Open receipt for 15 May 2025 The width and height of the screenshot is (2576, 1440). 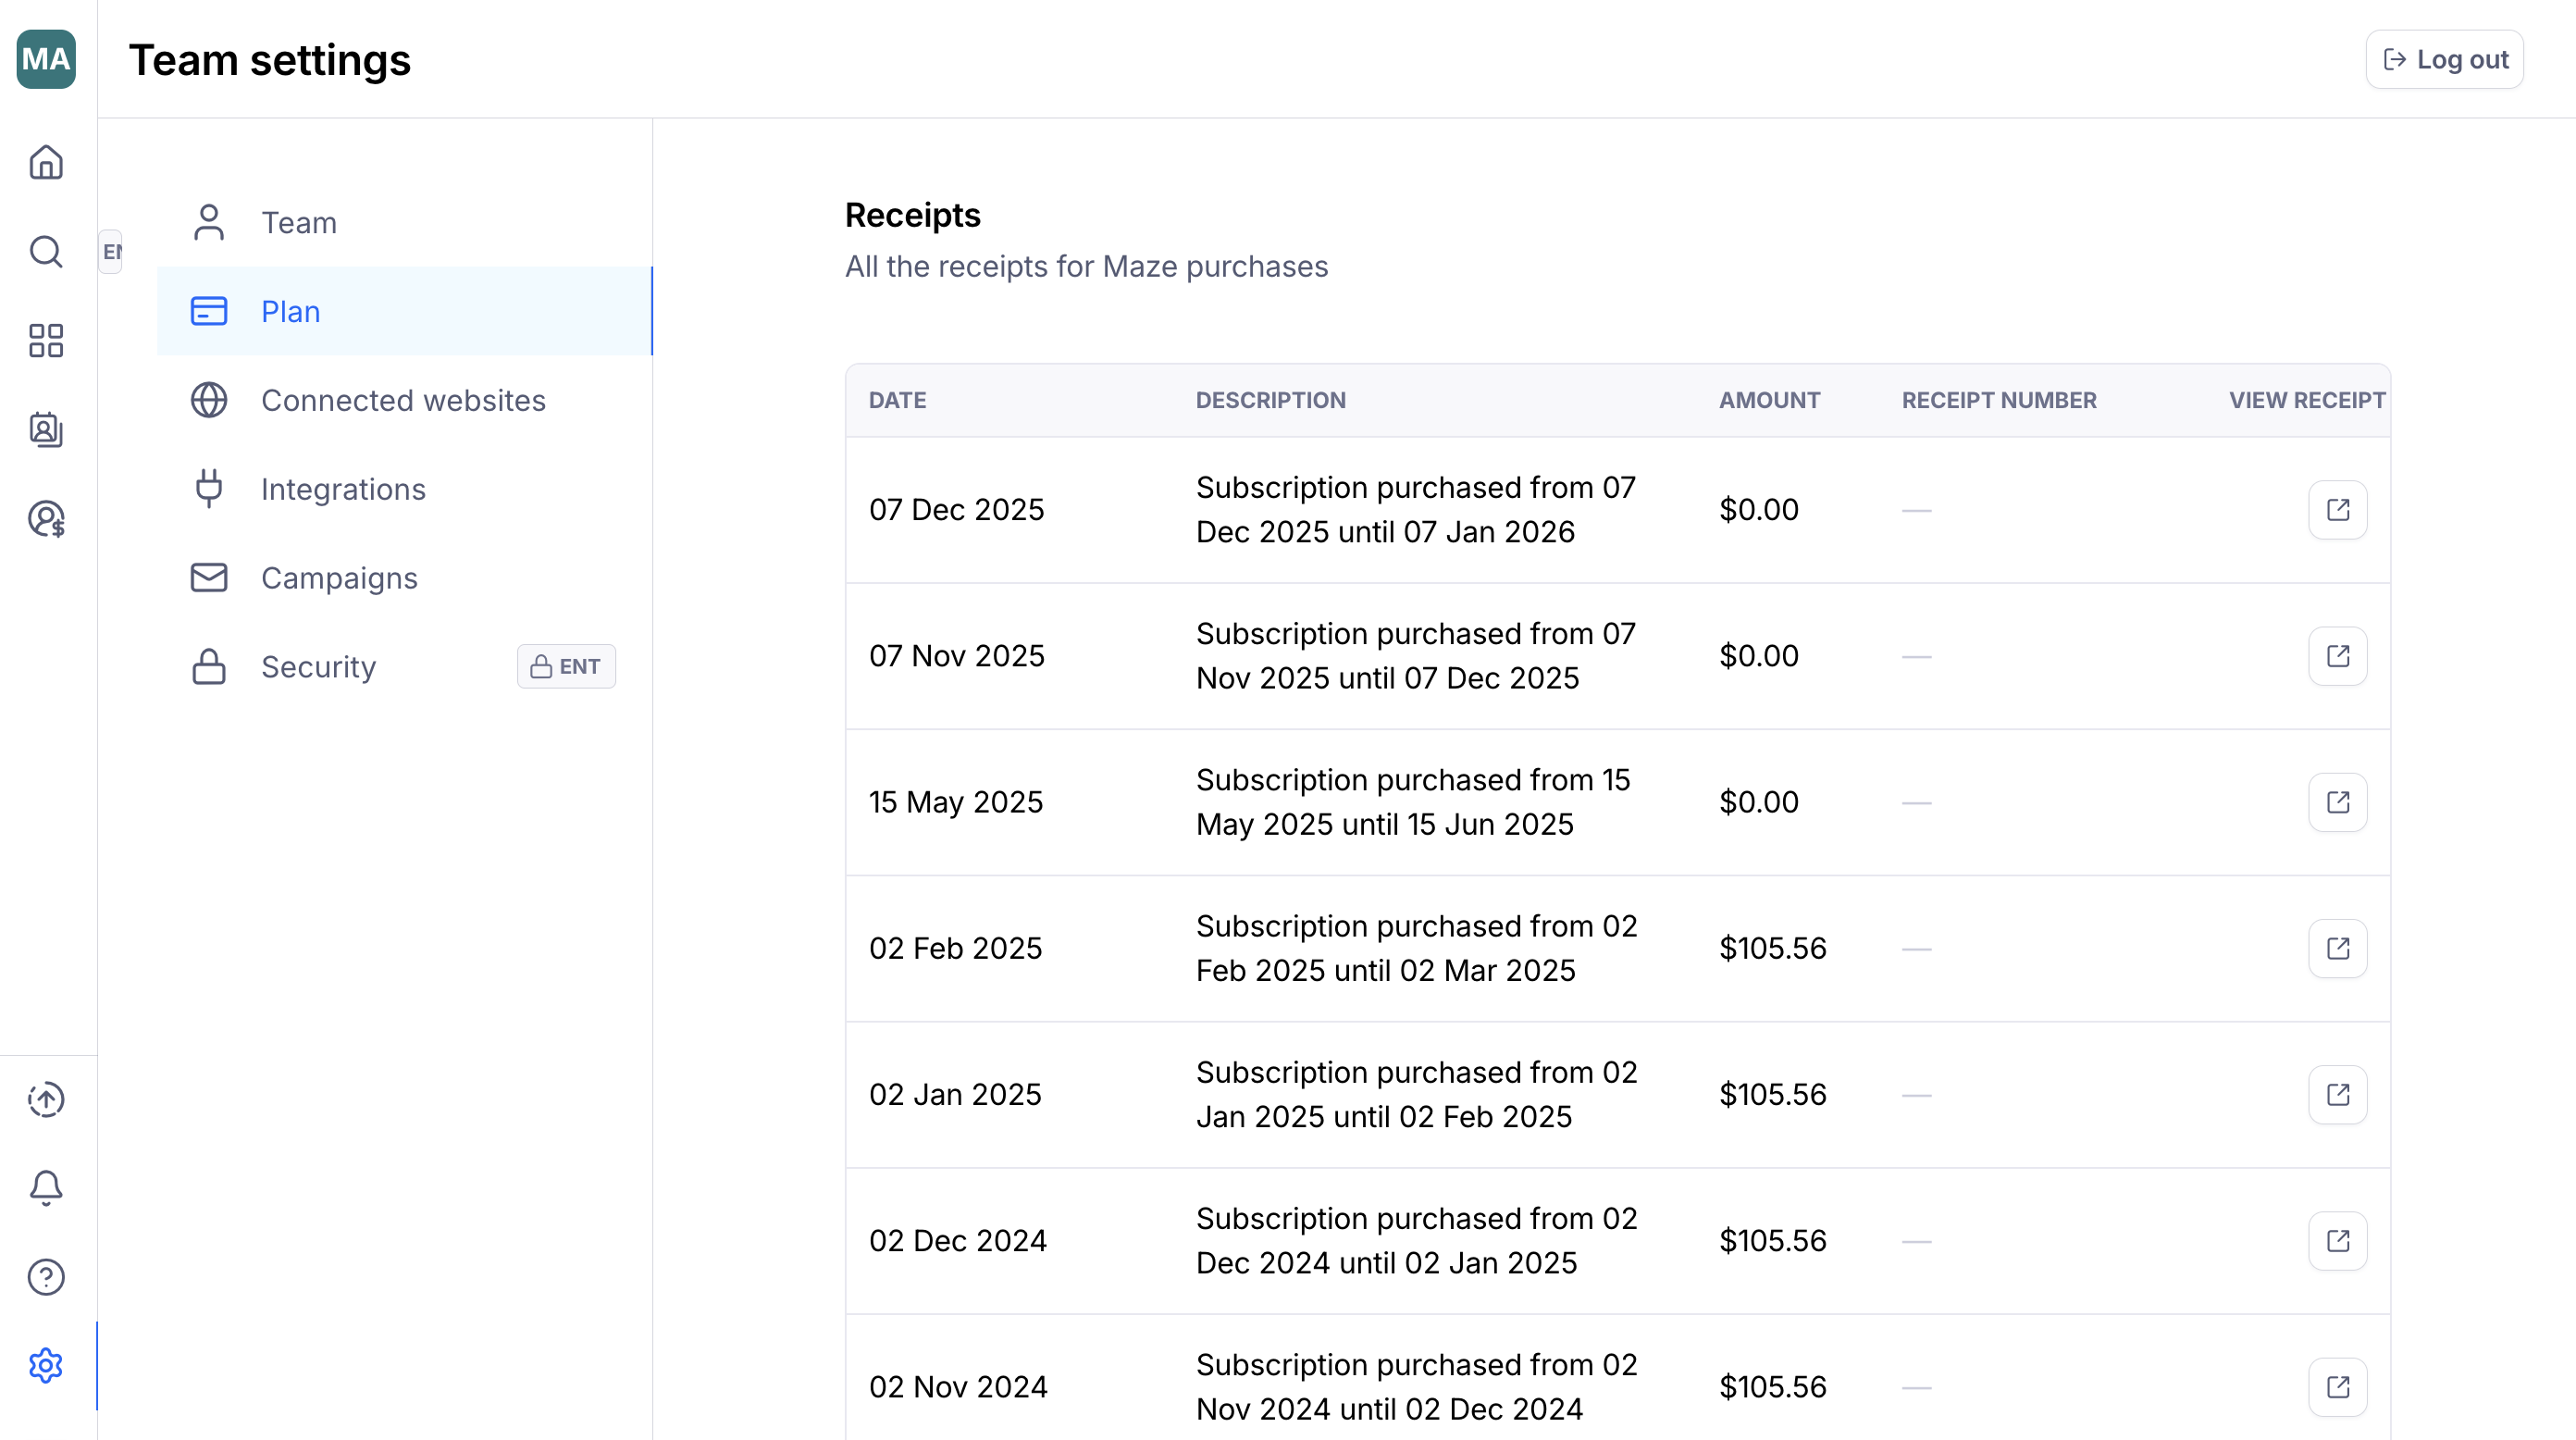[2337, 802]
